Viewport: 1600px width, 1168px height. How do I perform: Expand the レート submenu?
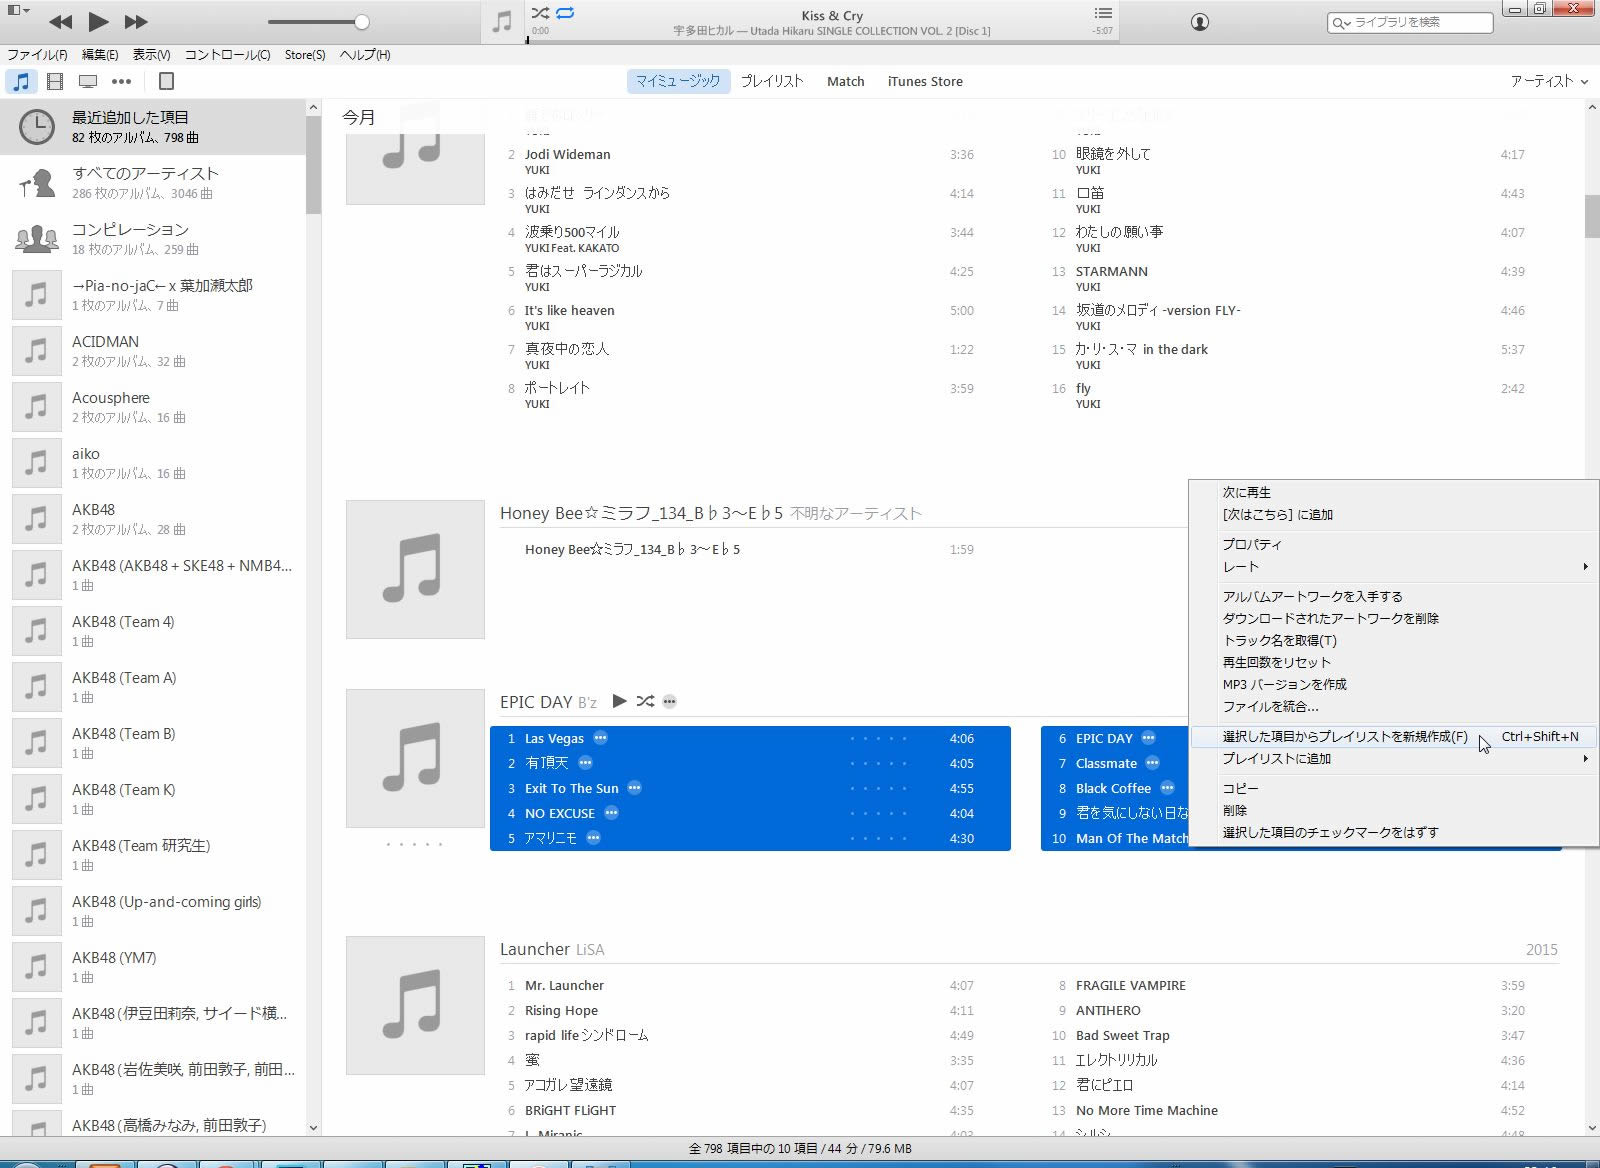[x=1394, y=566]
